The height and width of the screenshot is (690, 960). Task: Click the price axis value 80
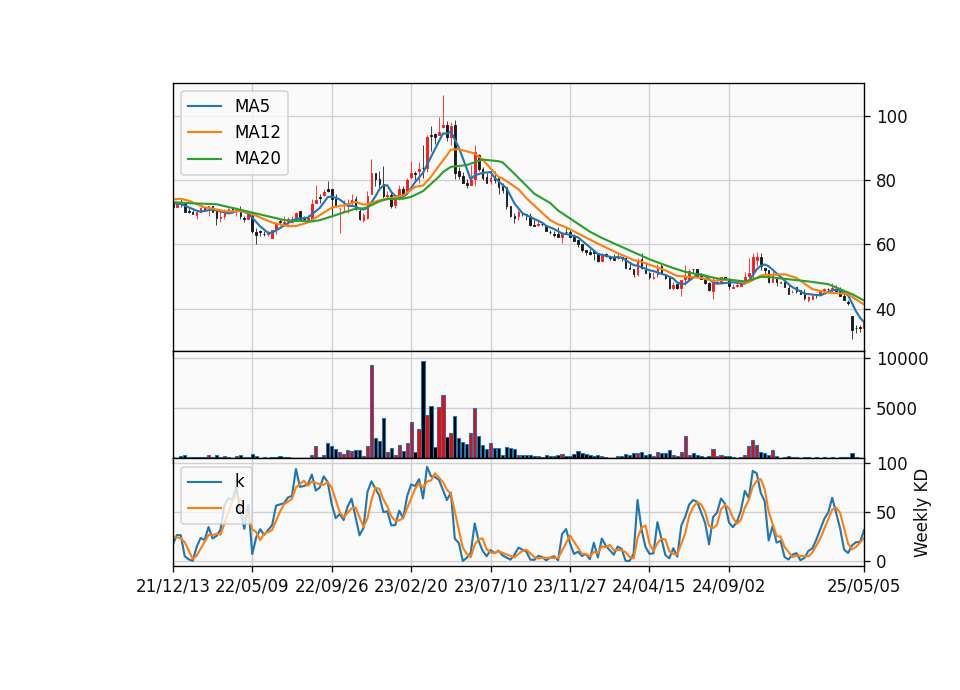(x=887, y=181)
